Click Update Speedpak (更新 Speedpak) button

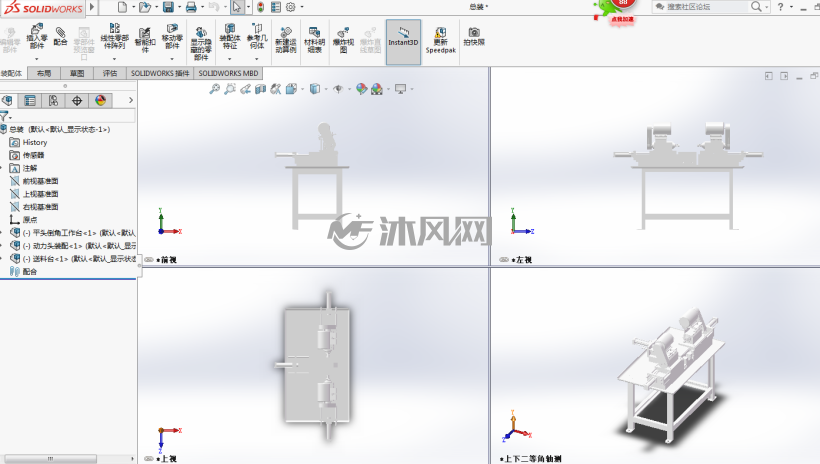point(440,40)
